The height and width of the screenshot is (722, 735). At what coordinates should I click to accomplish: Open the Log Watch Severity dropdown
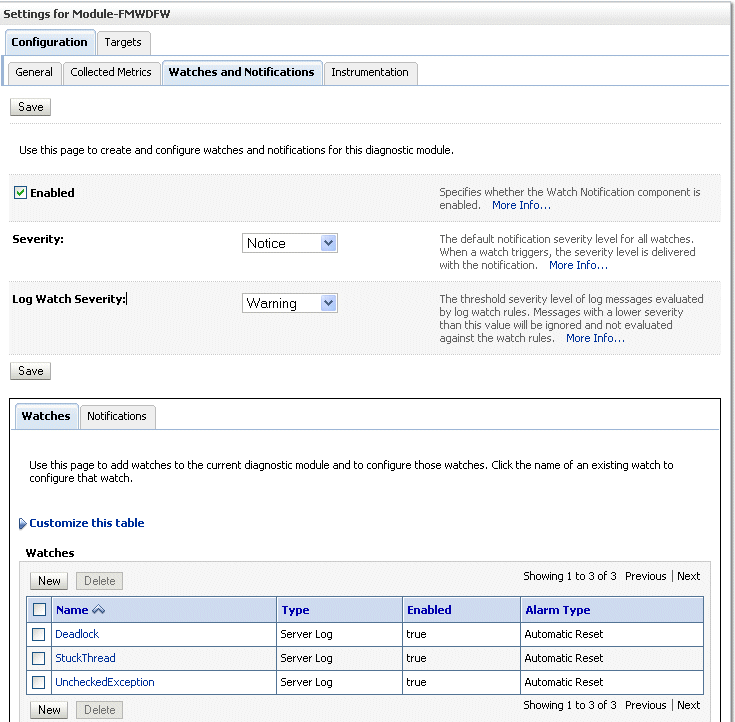[x=290, y=303]
